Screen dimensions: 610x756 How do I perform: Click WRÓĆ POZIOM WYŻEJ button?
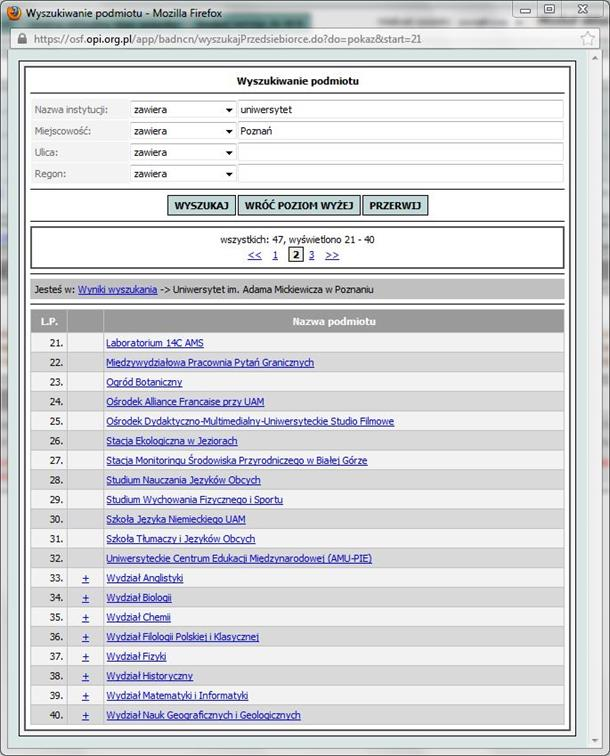(x=299, y=205)
